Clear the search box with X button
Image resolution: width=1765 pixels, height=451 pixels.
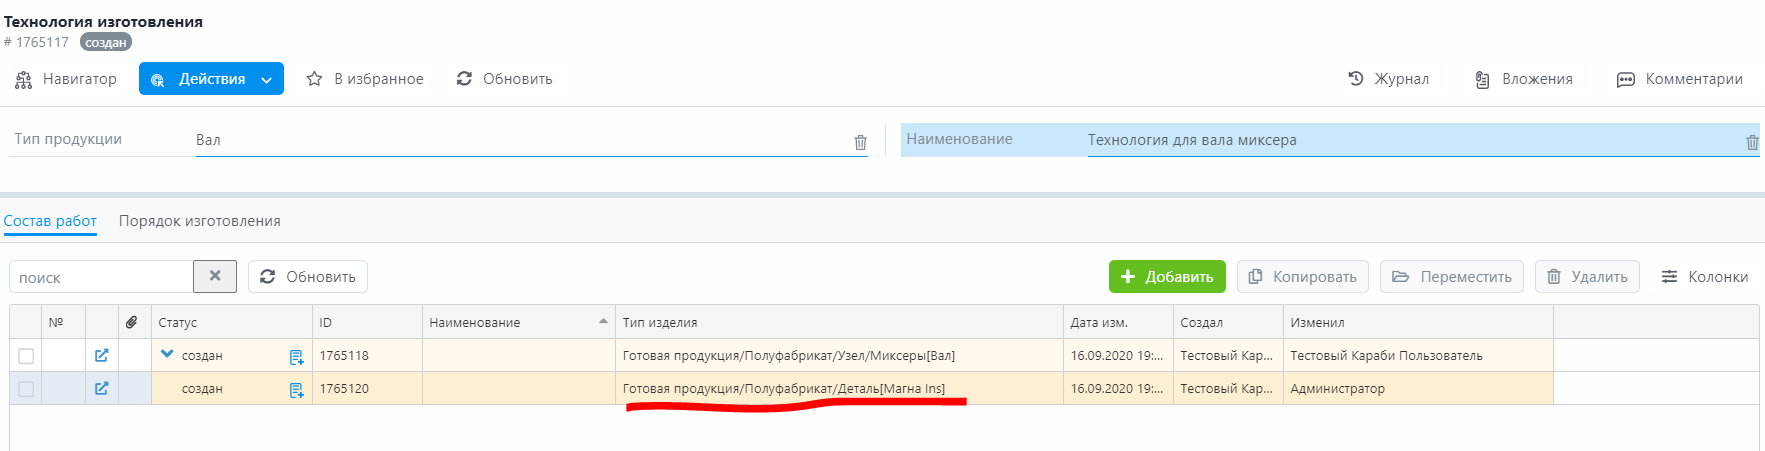click(215, 276)
